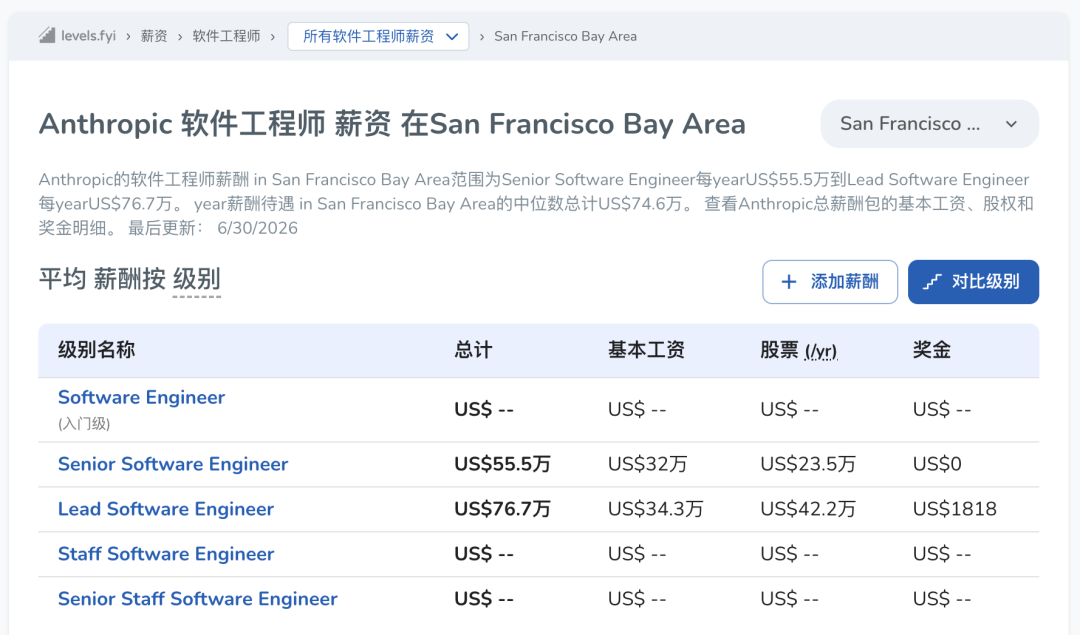Expand the 所有软件工程师薪资 dropdown

tap(378, 37)
